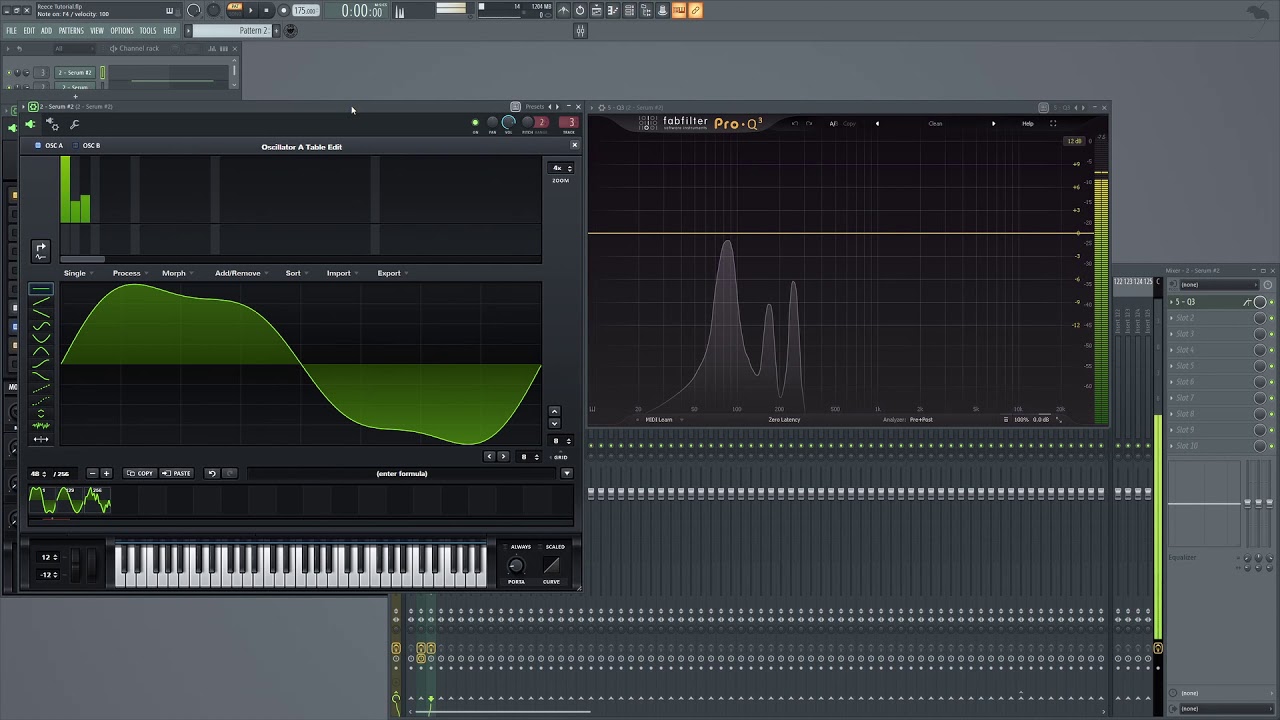
Task: Open the TOOLS menu
Action: tap(148, 31)
